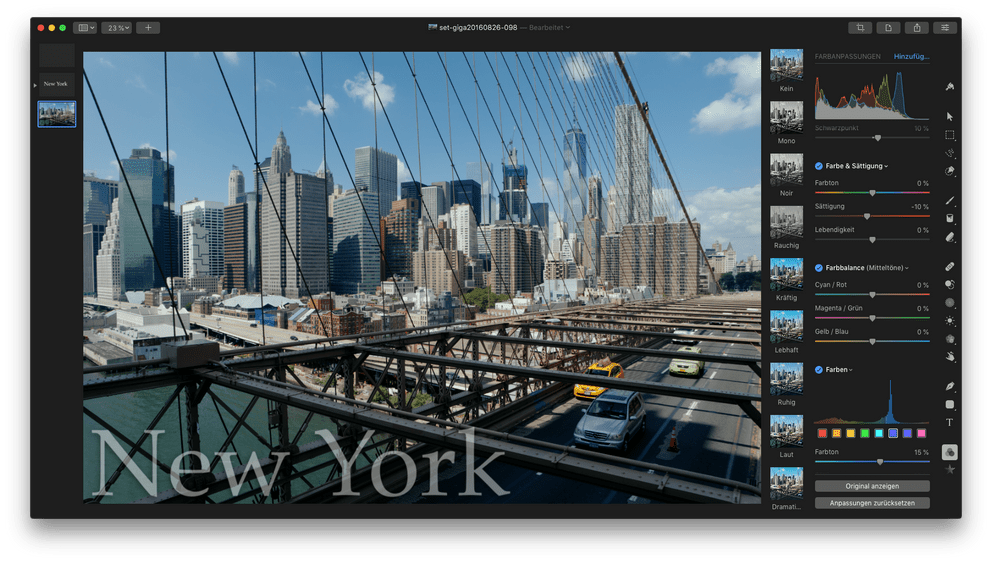Open the sidebar view options dropdown
Image resolution: width=992 pixels, height=562 pixels.
85,28
